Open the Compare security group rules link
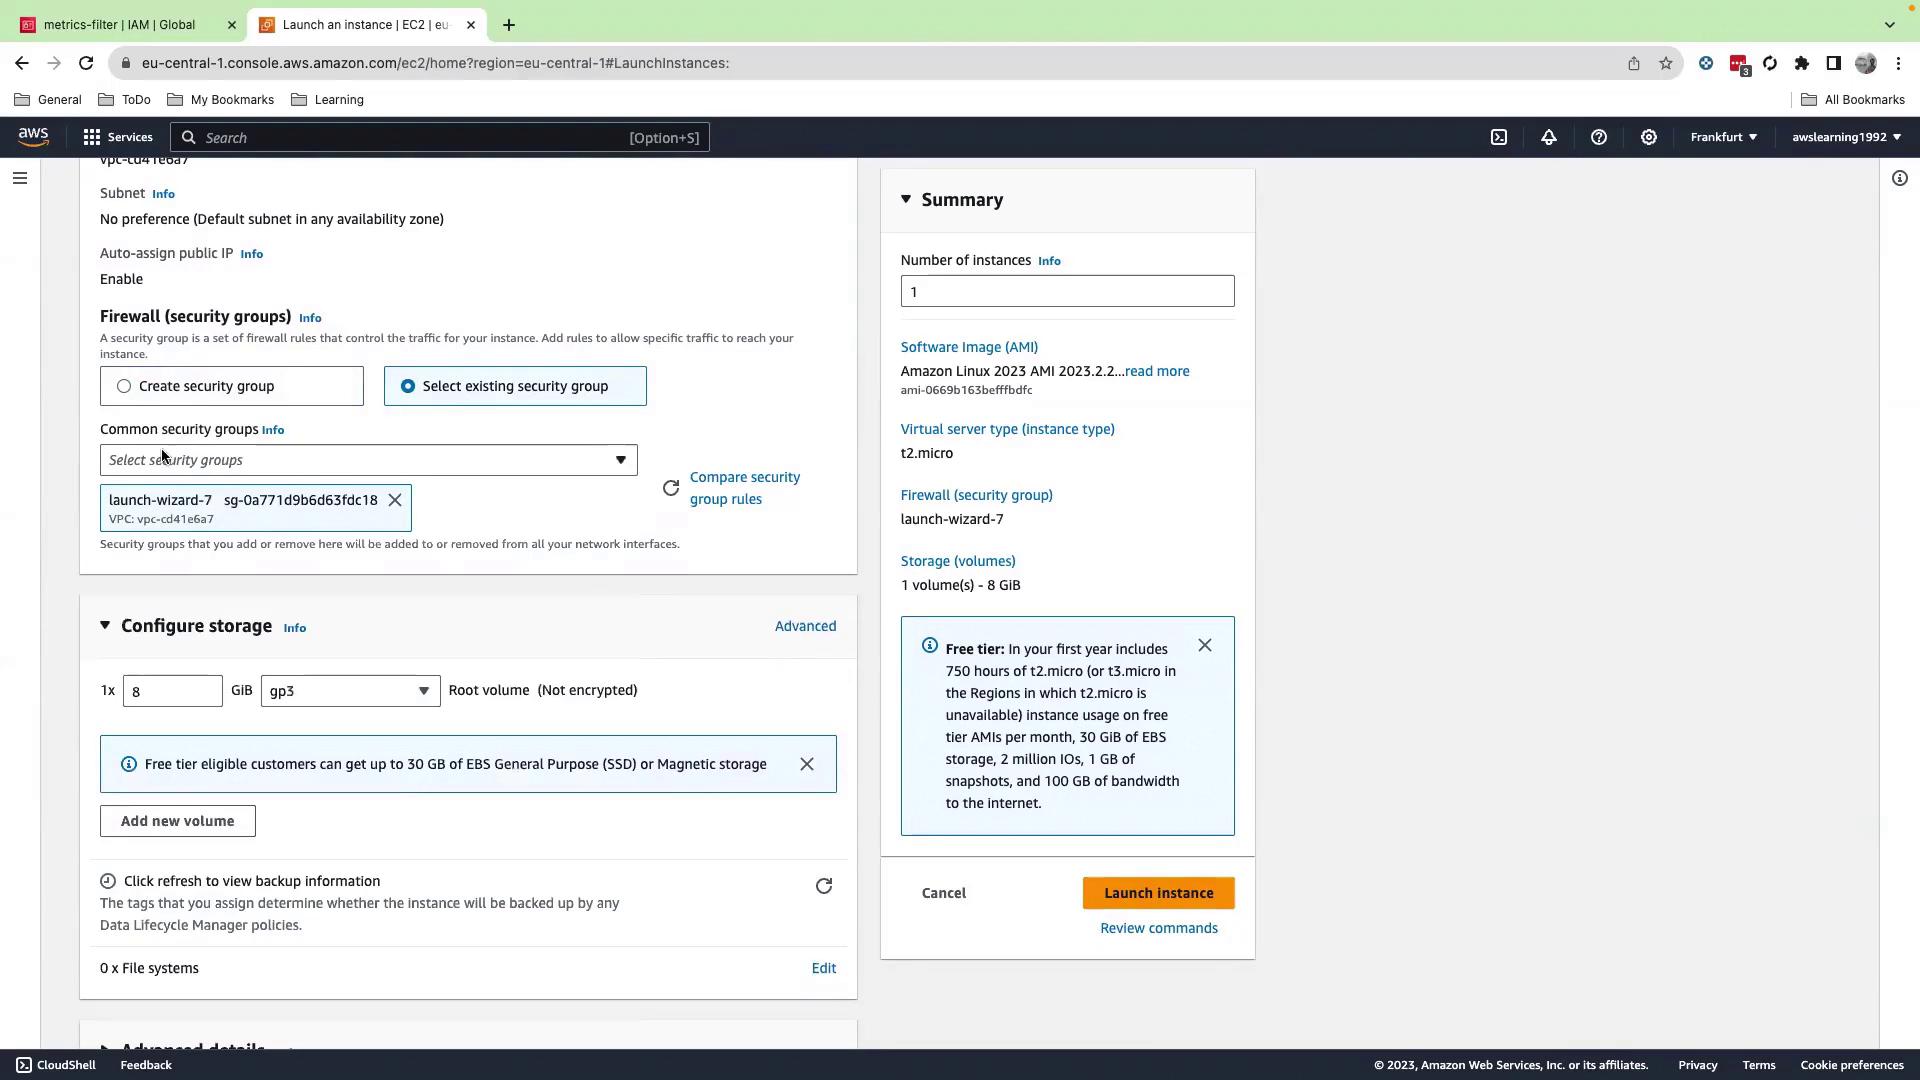Viewport: 1920px width, 1080px height. [744, 488]
